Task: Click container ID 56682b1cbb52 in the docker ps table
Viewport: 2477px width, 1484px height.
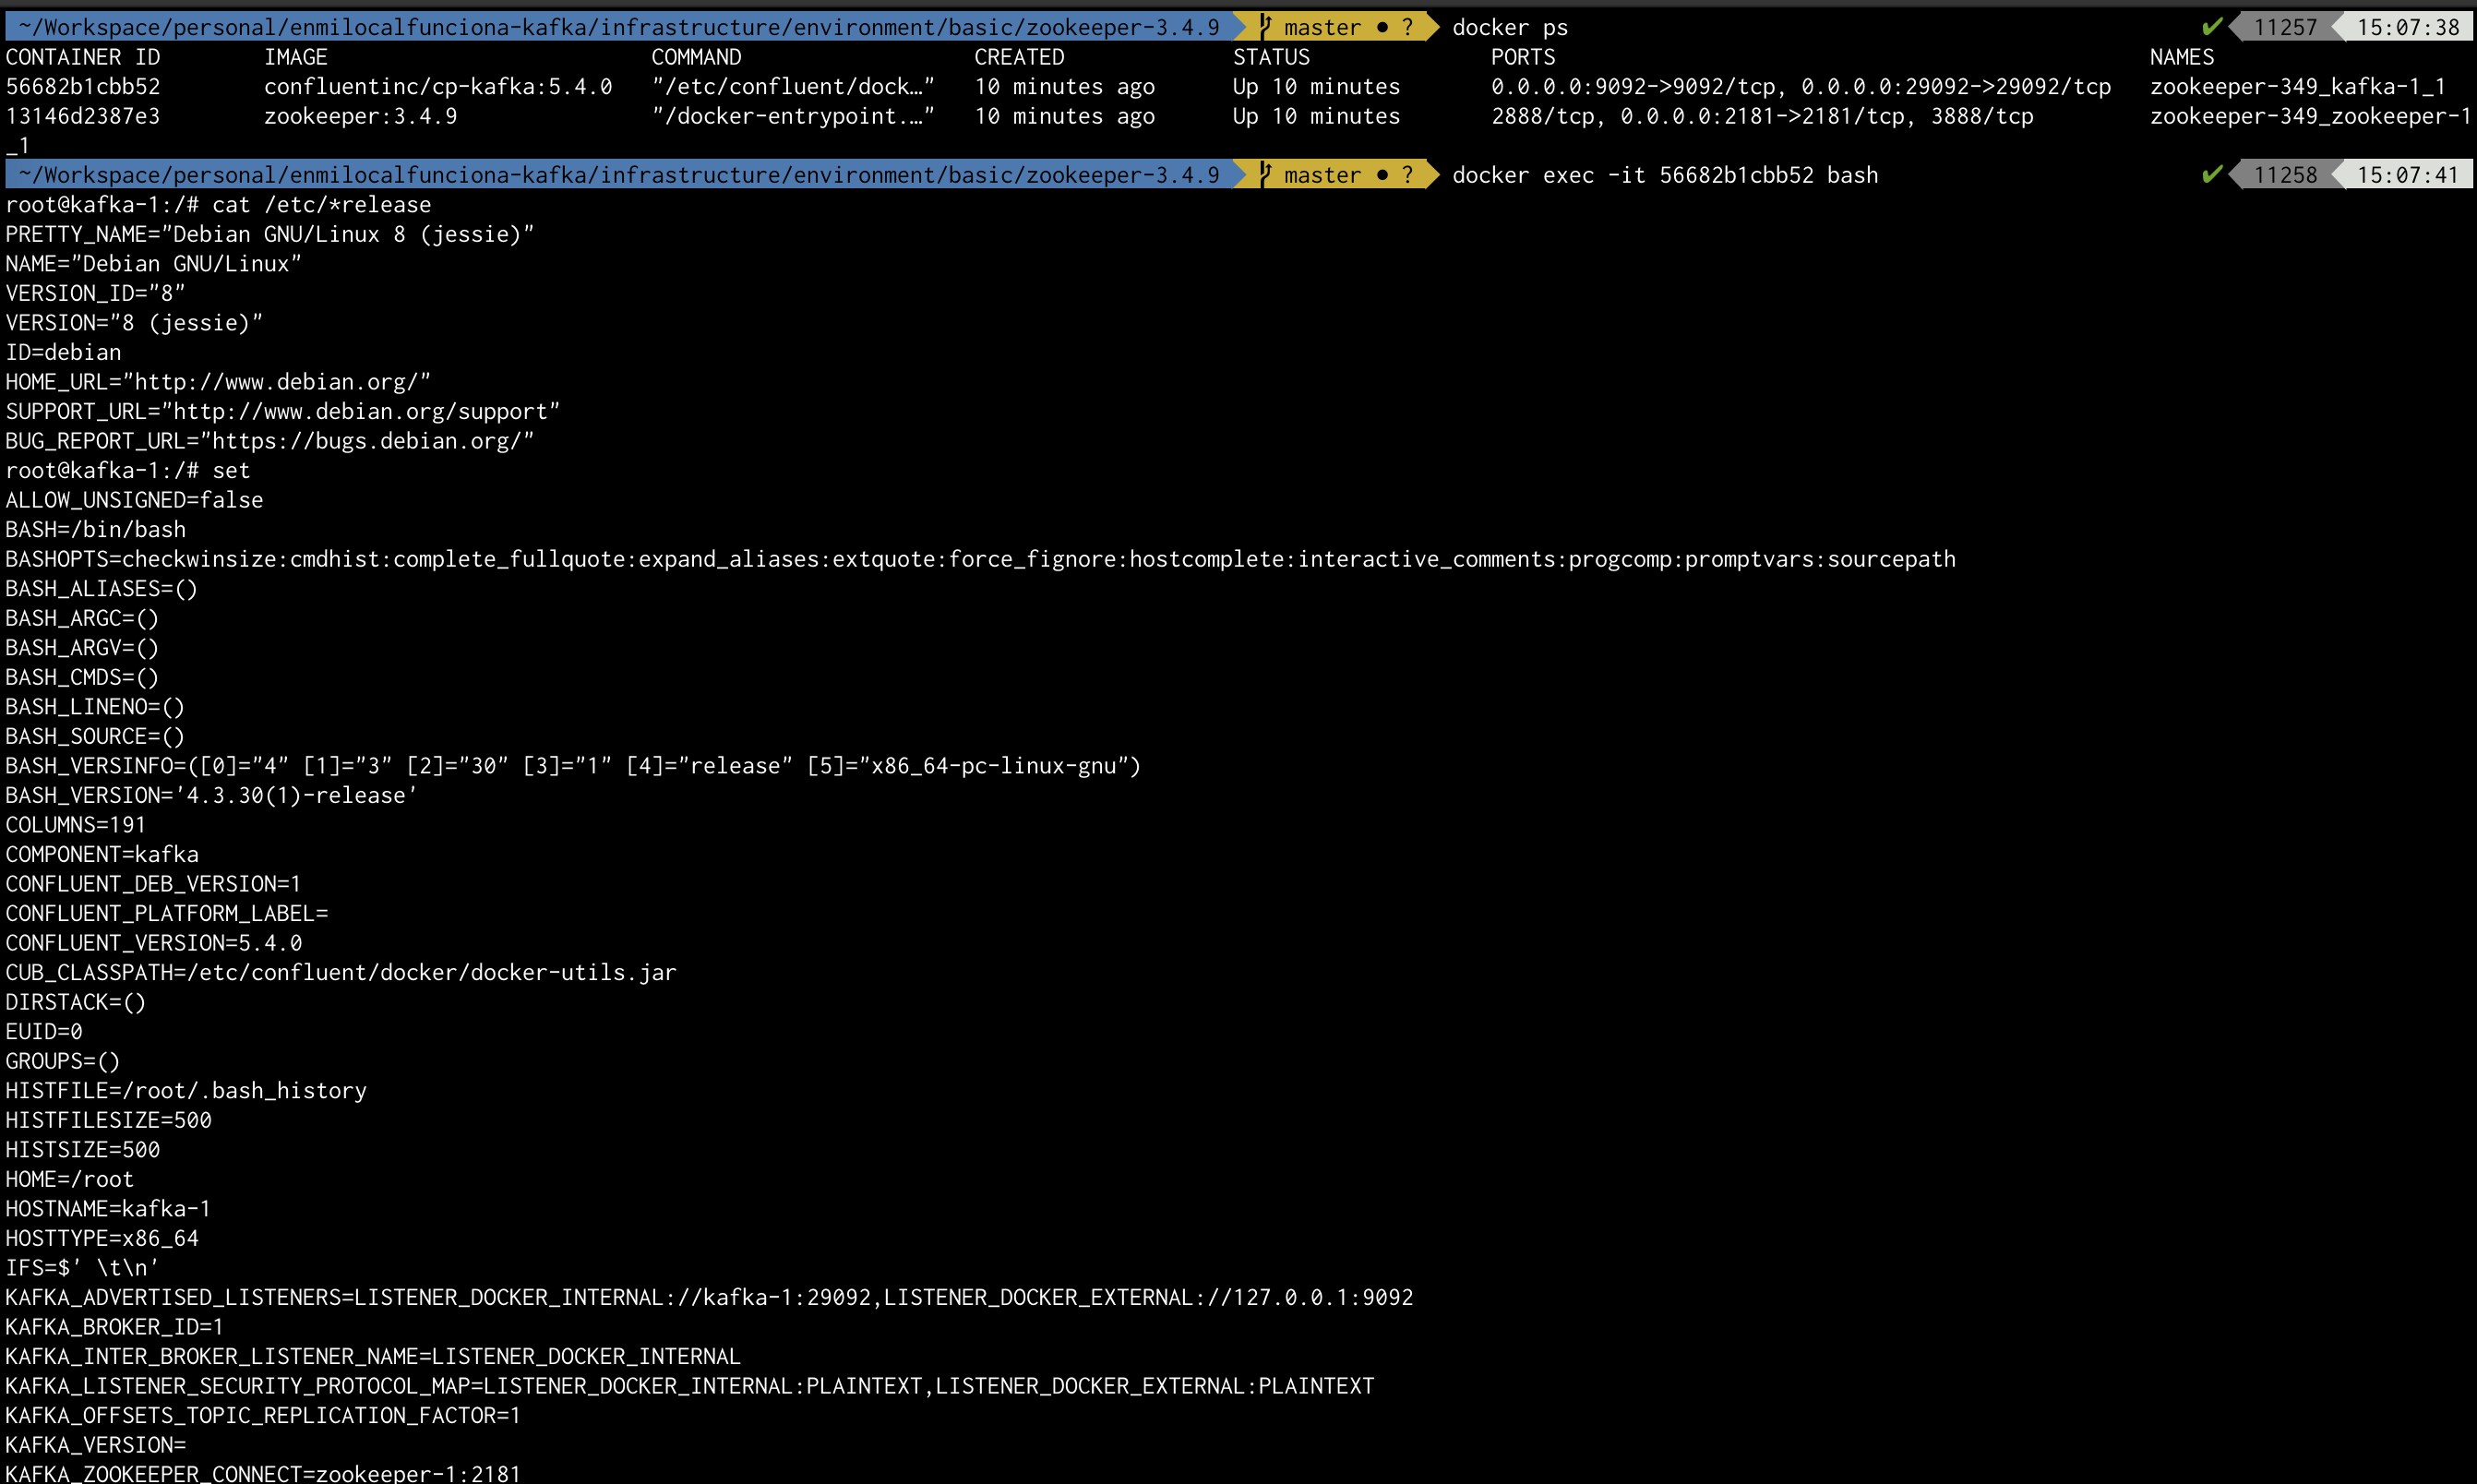Action: 83,87
